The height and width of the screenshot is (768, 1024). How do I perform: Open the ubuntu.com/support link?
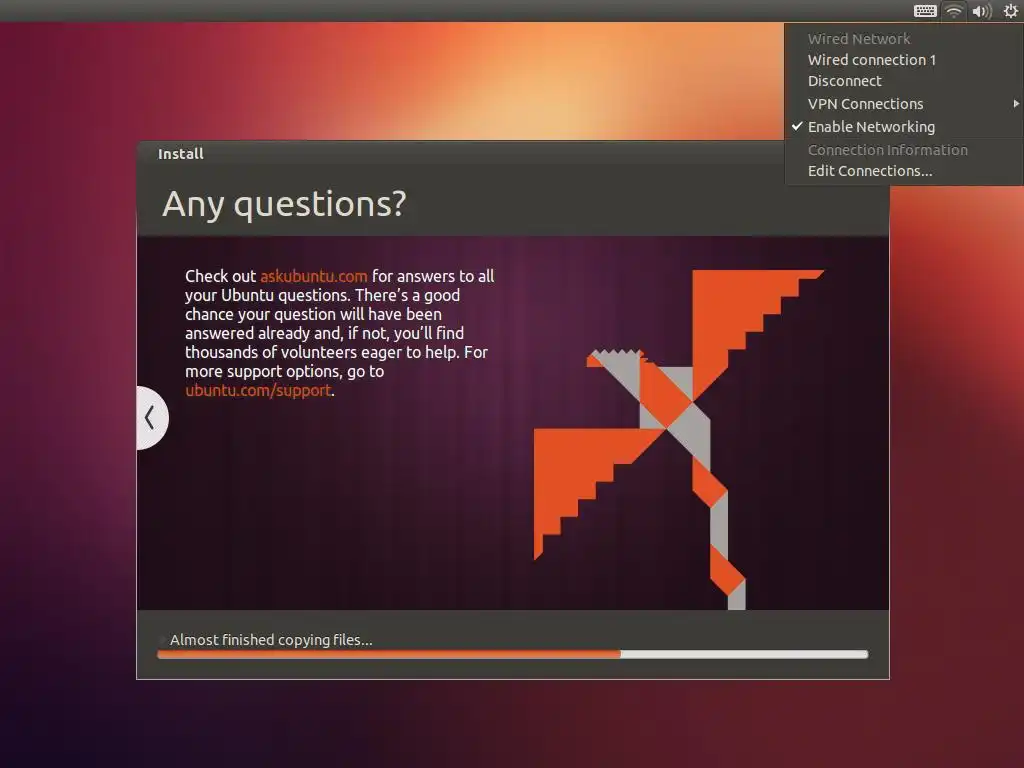click(x=258, y=391)
